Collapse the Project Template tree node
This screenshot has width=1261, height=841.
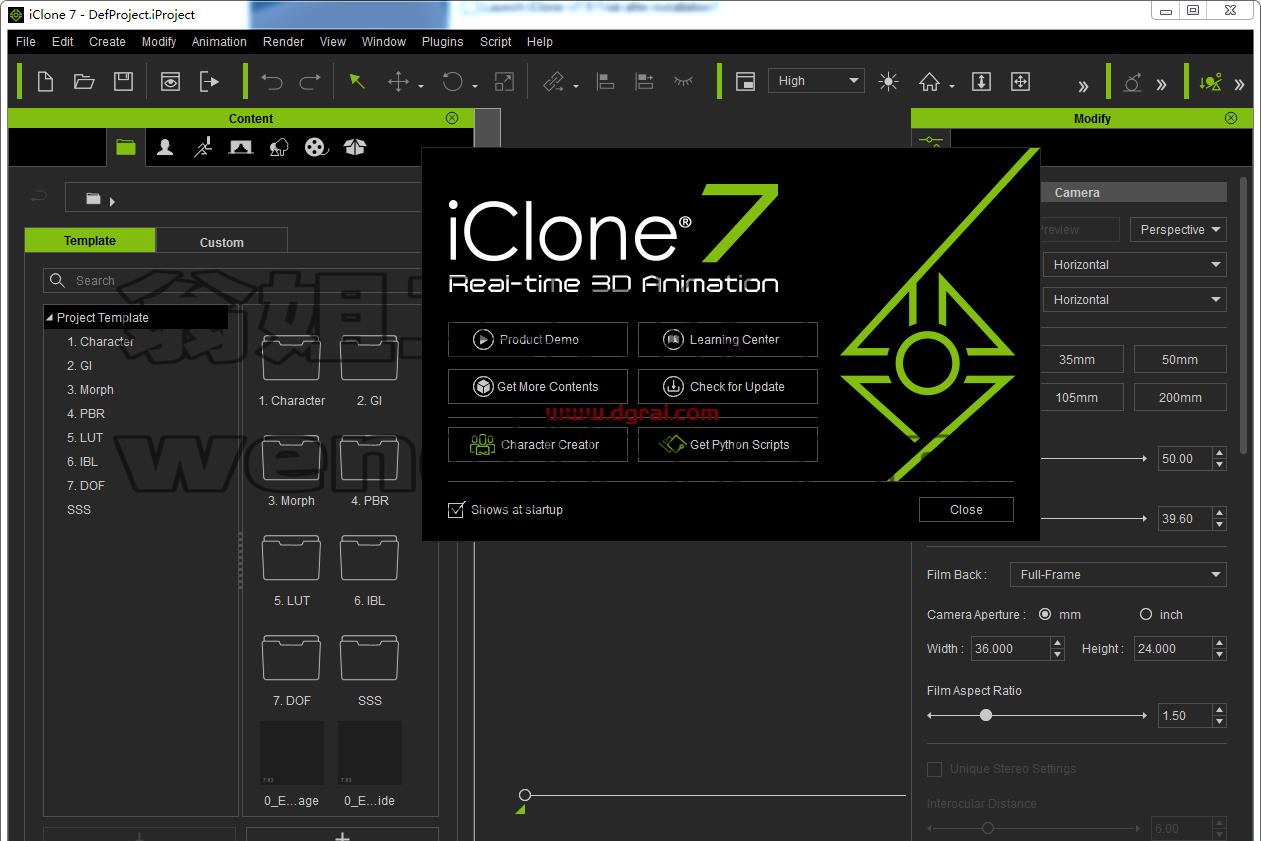(50, 318)
